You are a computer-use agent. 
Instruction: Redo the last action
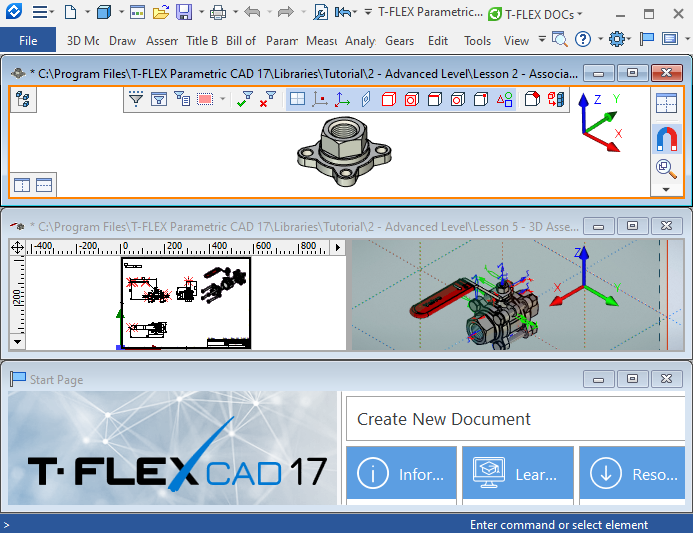[x=286, y=12]
